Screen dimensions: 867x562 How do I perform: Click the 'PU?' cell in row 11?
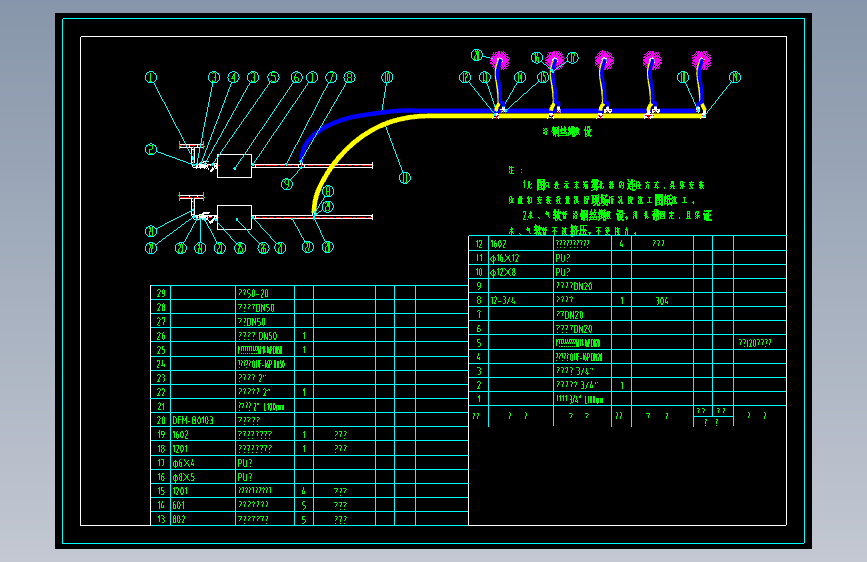(563, 258)
